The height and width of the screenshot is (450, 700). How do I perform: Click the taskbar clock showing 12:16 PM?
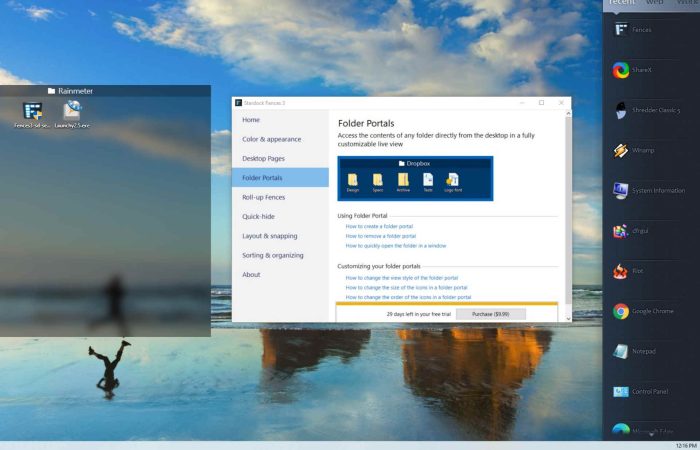tap(686, 446)
